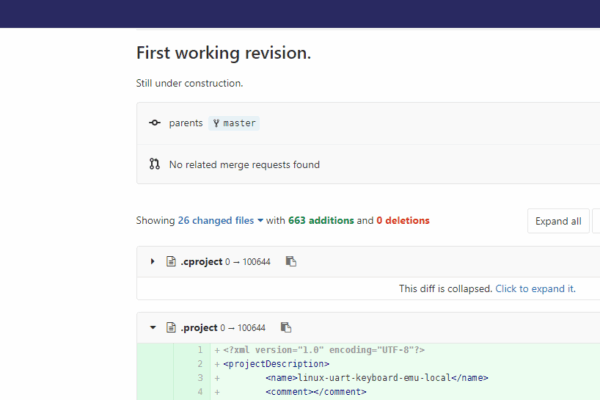Open the 26 changed files dropdown

click(220, 220)
